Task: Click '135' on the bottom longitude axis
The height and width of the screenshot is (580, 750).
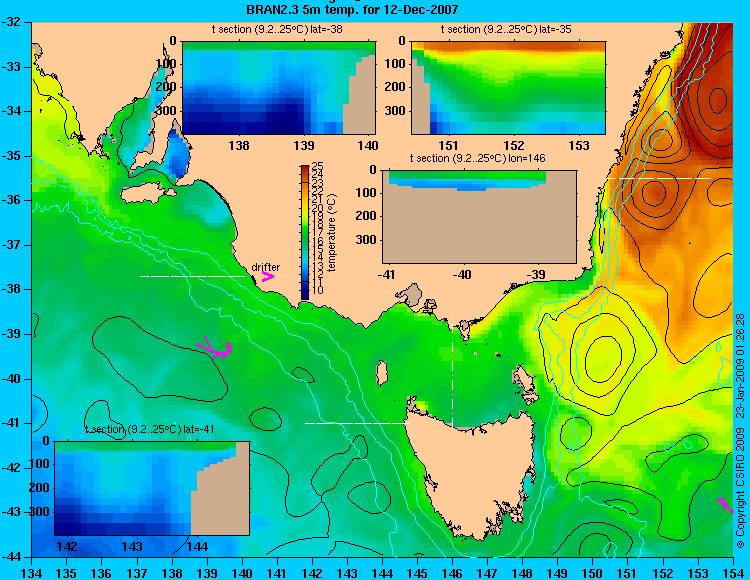Action: tap(66, 573)
